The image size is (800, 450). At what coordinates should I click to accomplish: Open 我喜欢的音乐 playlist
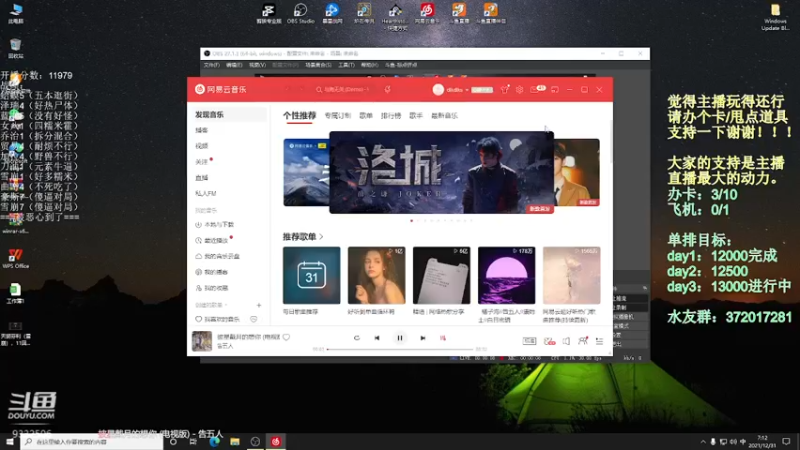tap(218, 319)
